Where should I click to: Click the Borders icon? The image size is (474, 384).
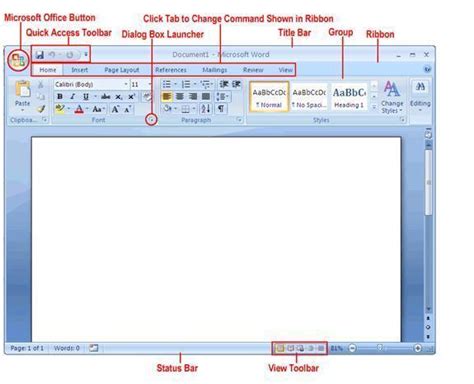click(186, 109)
